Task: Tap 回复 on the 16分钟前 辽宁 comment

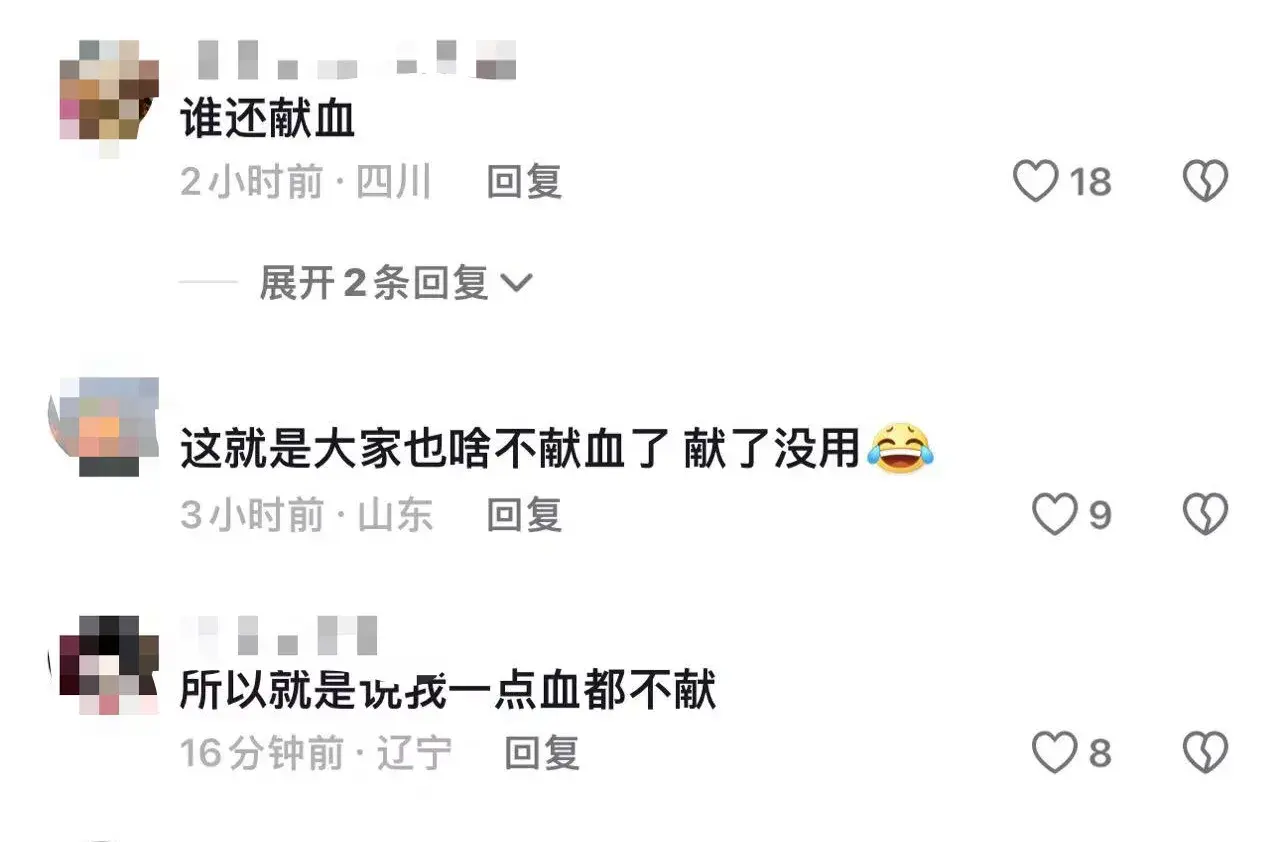Action: click(542, 752)
